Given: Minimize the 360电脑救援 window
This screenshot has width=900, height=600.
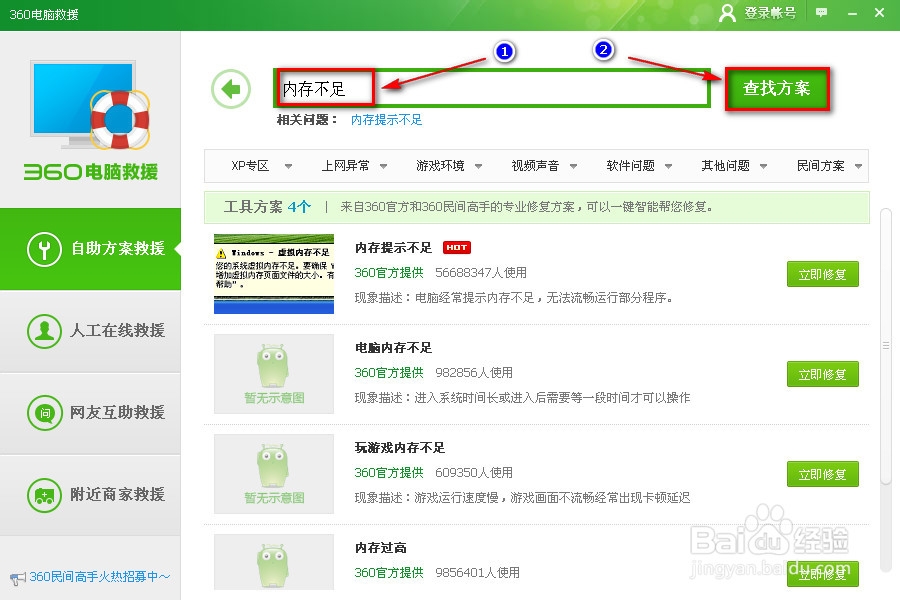Looking at the screenshot, I should [x=852, y=13].
